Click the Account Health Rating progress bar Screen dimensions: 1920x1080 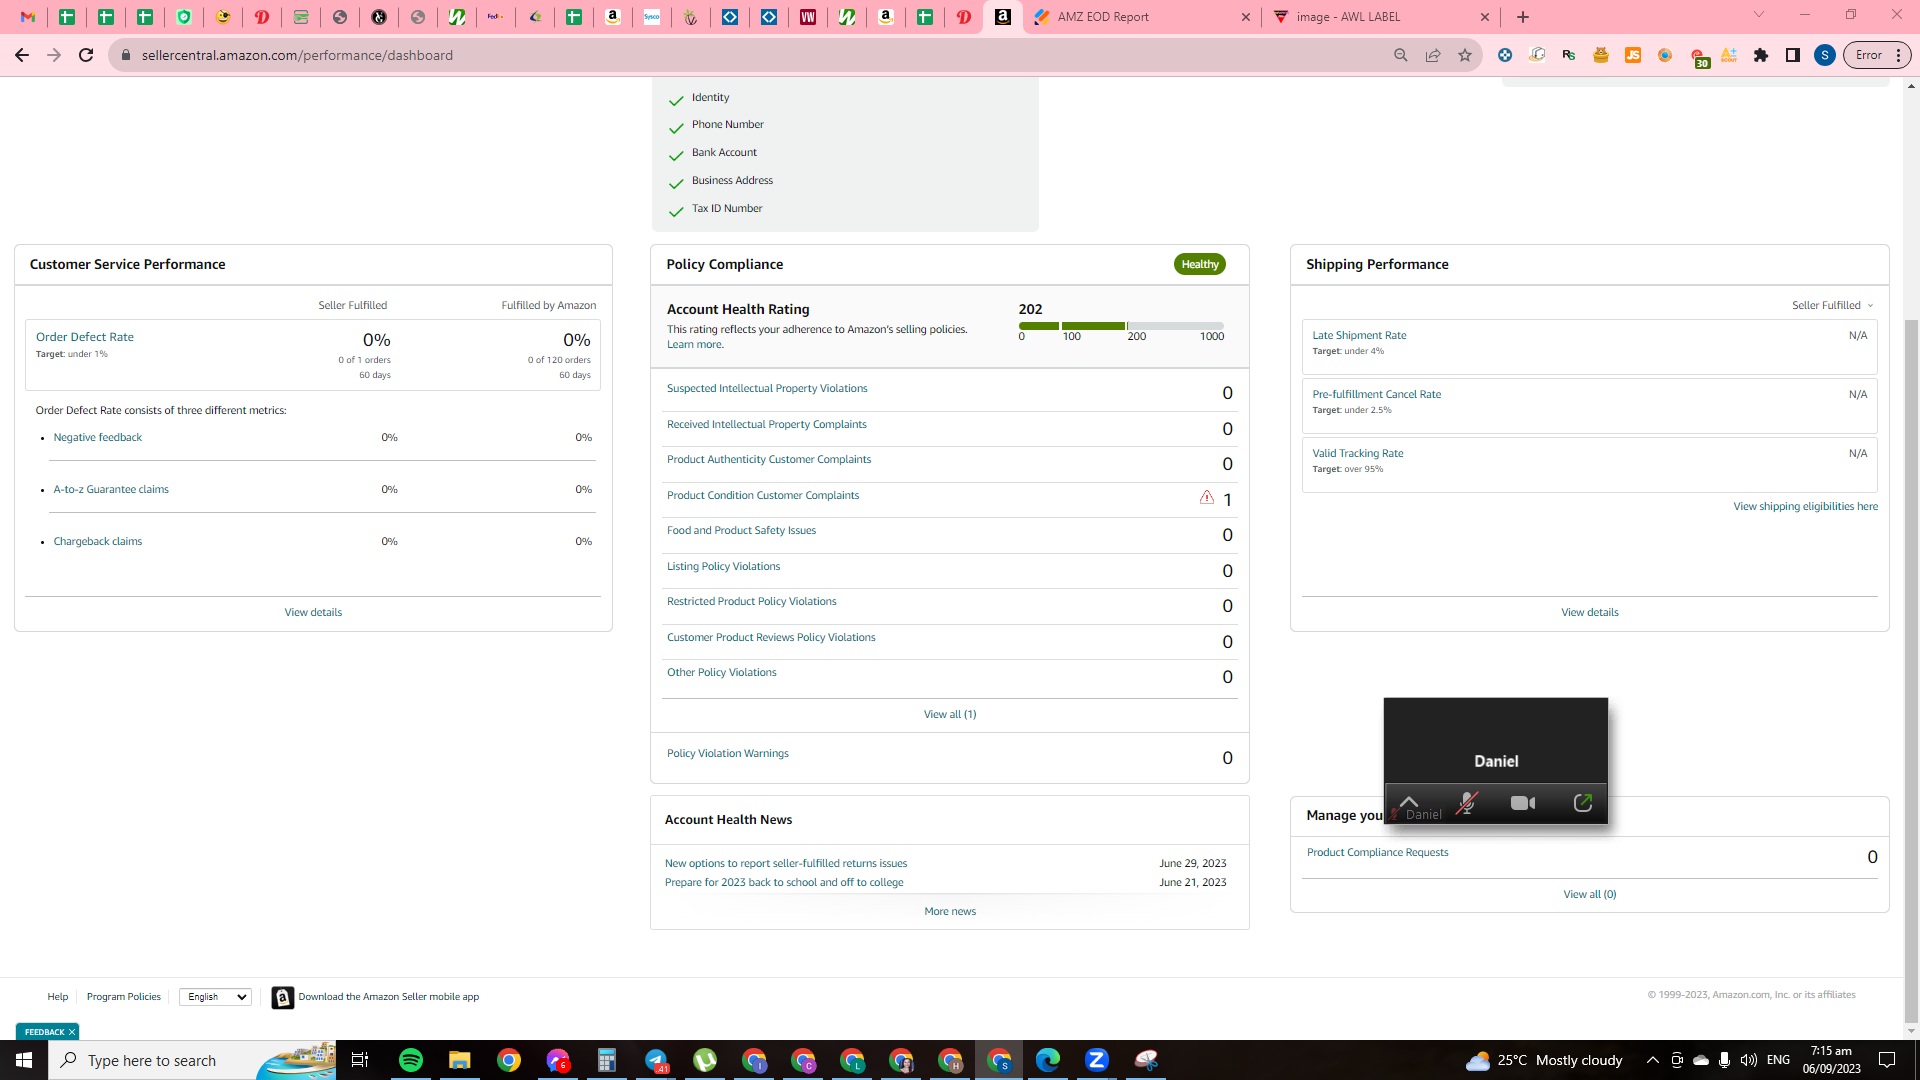point(1121,326)
